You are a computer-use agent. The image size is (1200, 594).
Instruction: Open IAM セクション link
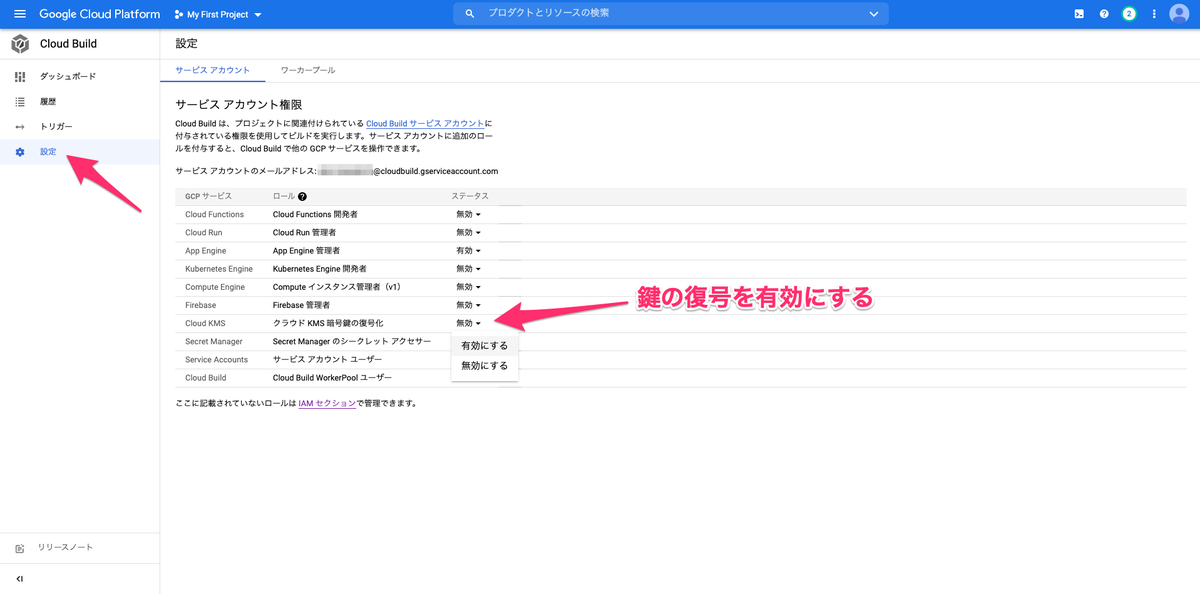[x=327, y=404]
